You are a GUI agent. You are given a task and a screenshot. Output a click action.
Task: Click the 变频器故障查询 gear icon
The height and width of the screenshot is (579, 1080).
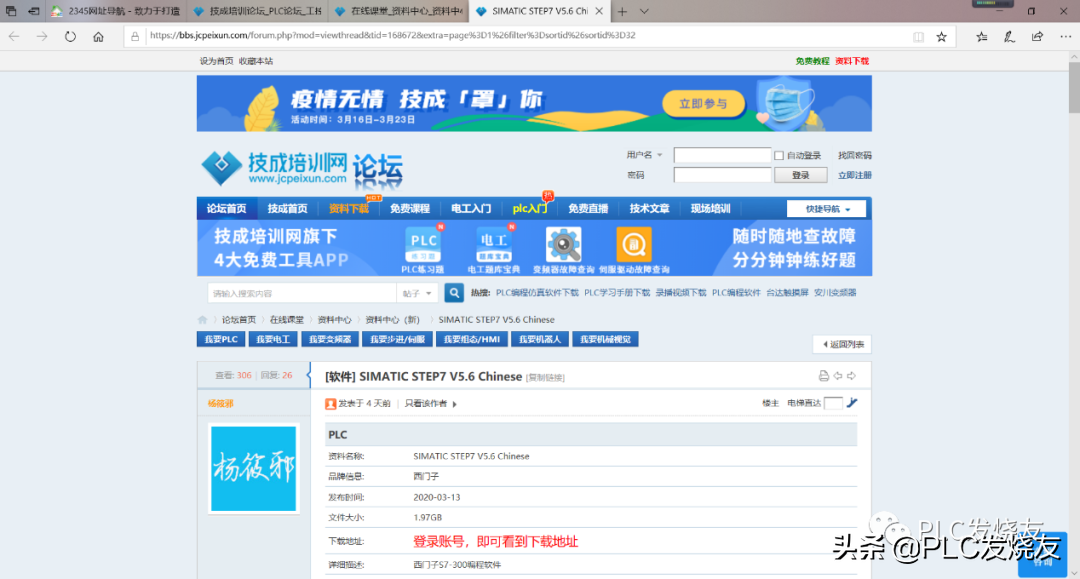point(563,244)
